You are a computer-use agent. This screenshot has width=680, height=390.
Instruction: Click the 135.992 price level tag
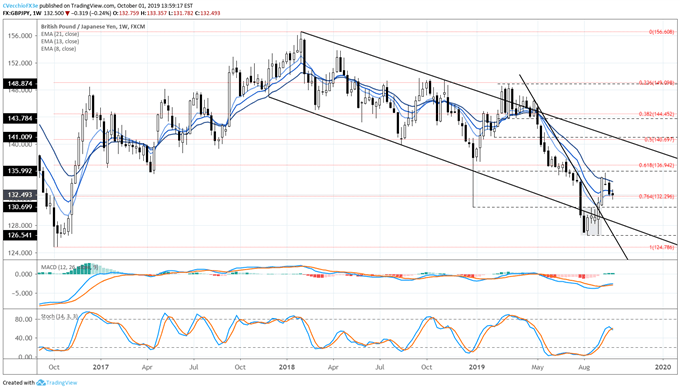click(20, 171)
